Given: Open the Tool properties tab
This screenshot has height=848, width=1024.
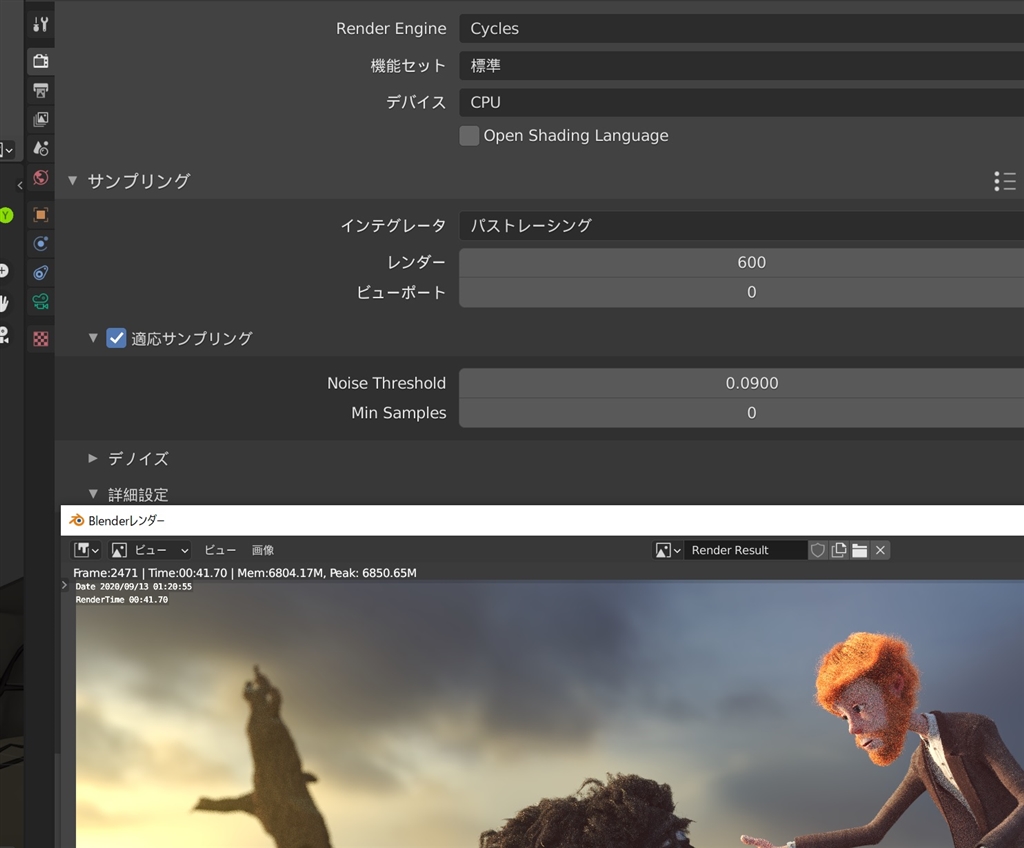Looking at the screenshot, I should pos(40,25).
